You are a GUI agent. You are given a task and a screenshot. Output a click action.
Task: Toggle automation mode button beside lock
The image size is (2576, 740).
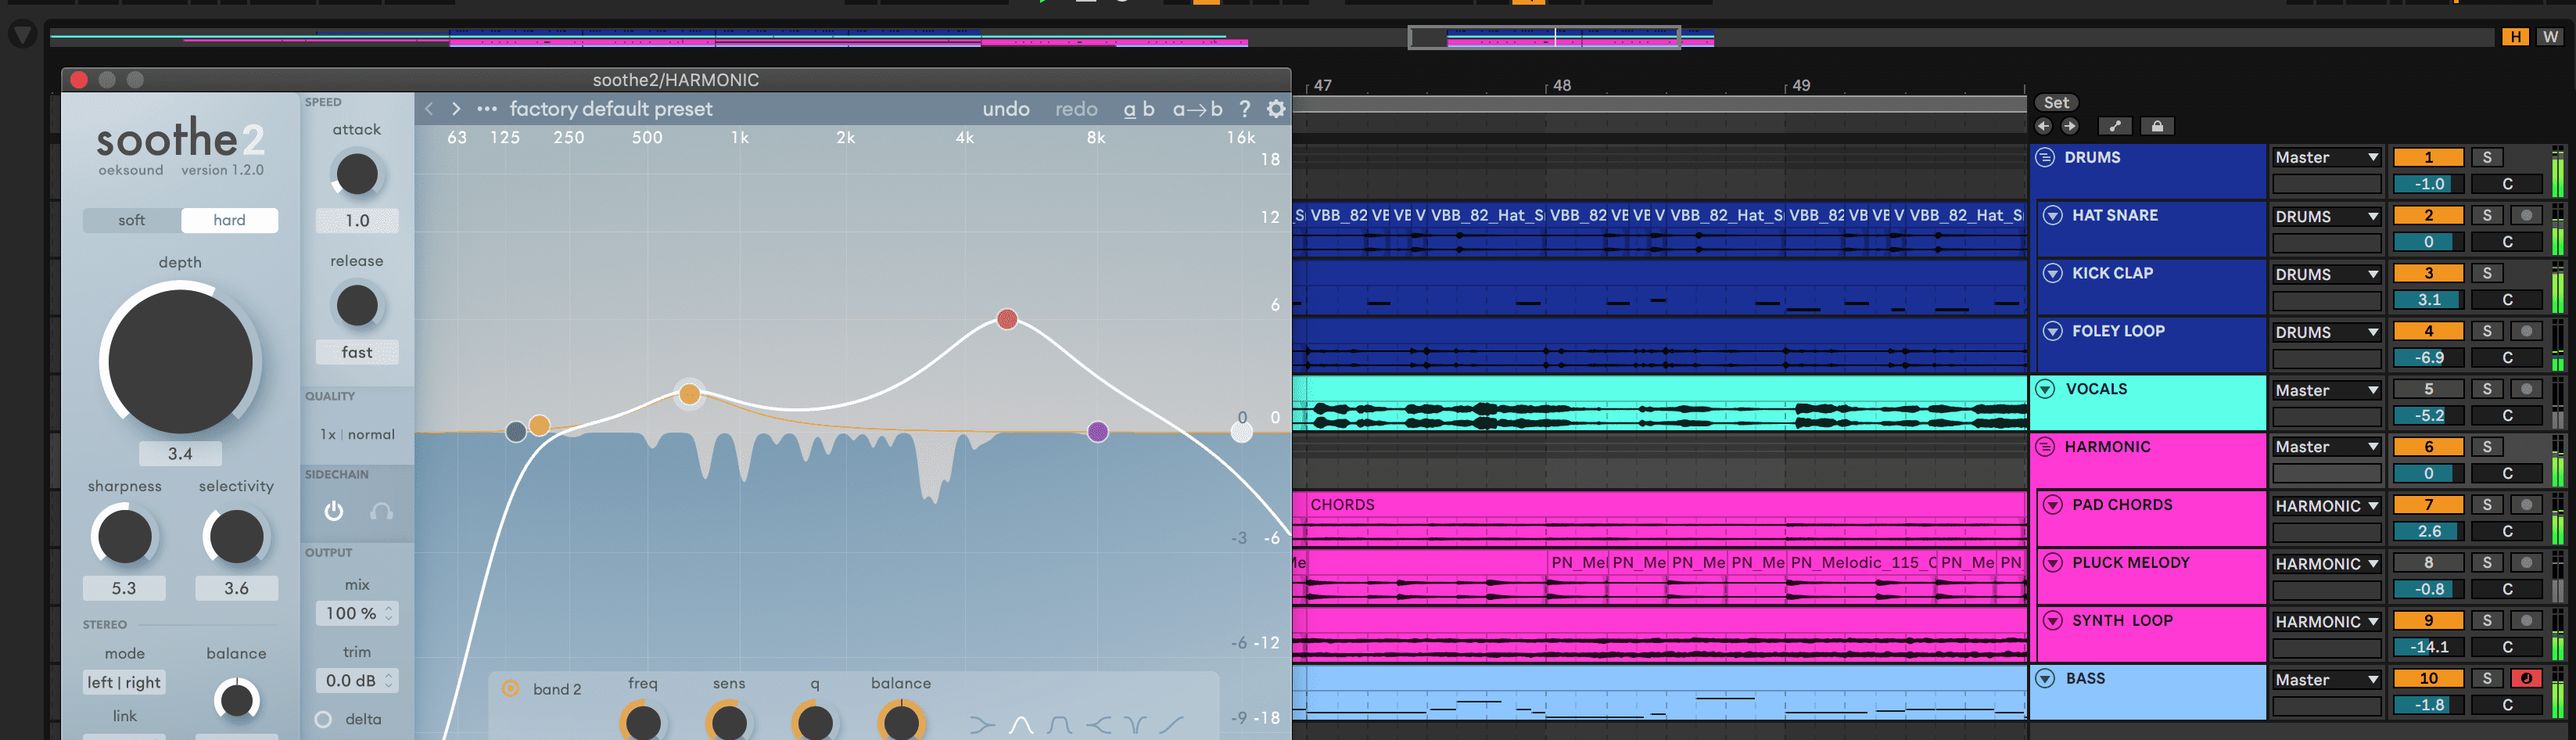click(x=2114, y=126)
